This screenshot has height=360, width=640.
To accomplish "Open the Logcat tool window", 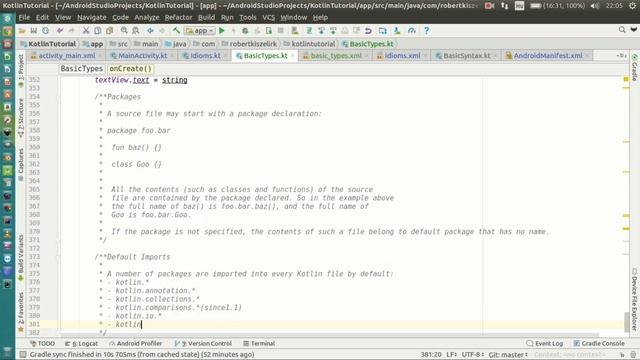I will click(82, 344).
